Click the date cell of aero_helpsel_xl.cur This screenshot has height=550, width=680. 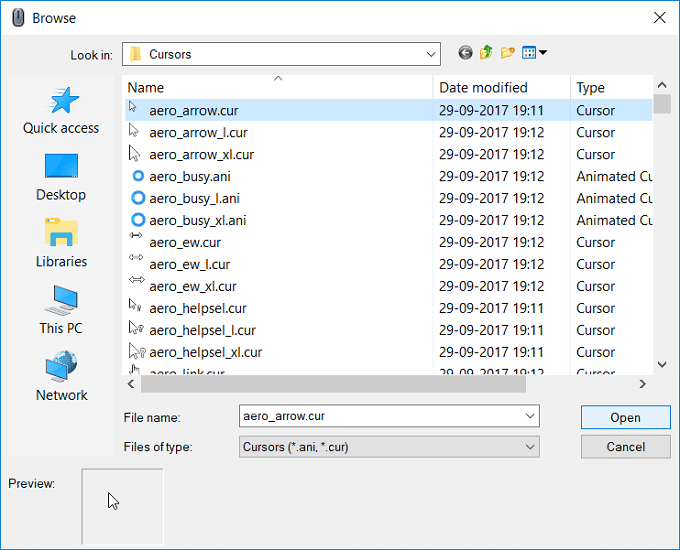491,352
